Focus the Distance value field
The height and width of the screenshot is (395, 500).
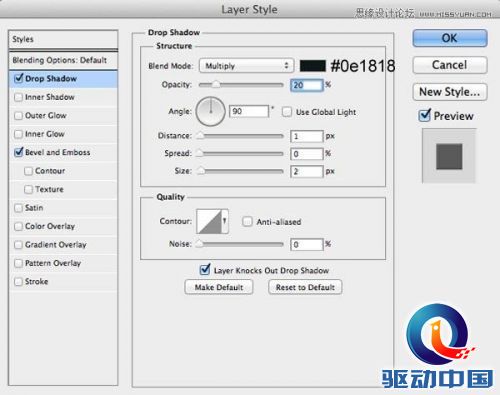[x=307, y=136]
